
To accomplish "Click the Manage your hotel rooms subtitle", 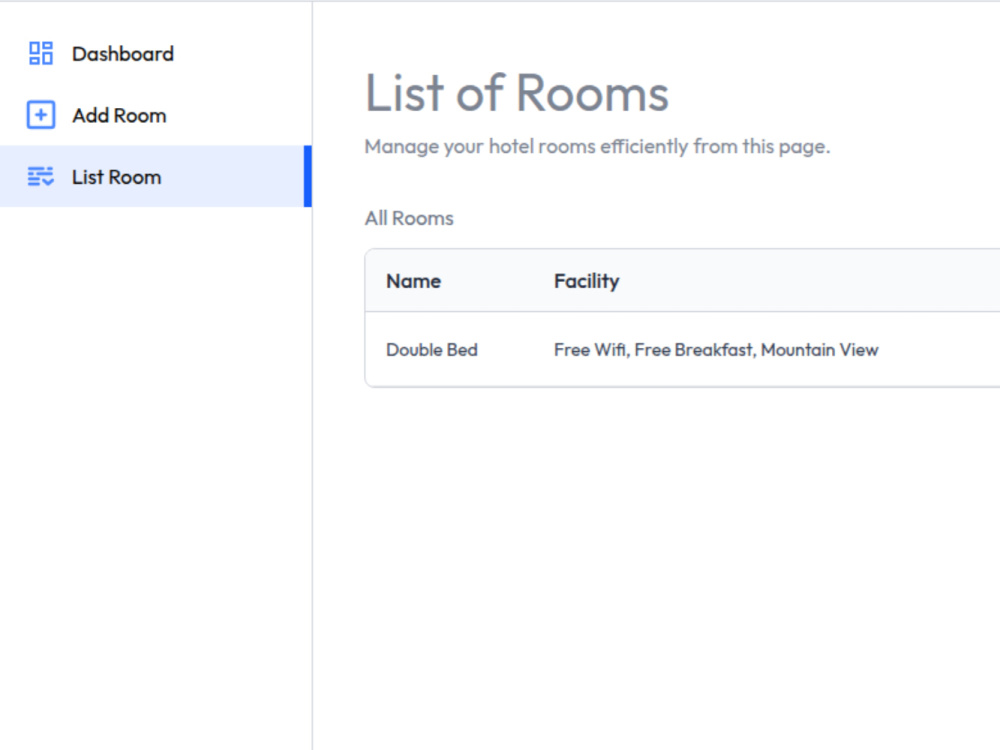I will tap(597, 147).
